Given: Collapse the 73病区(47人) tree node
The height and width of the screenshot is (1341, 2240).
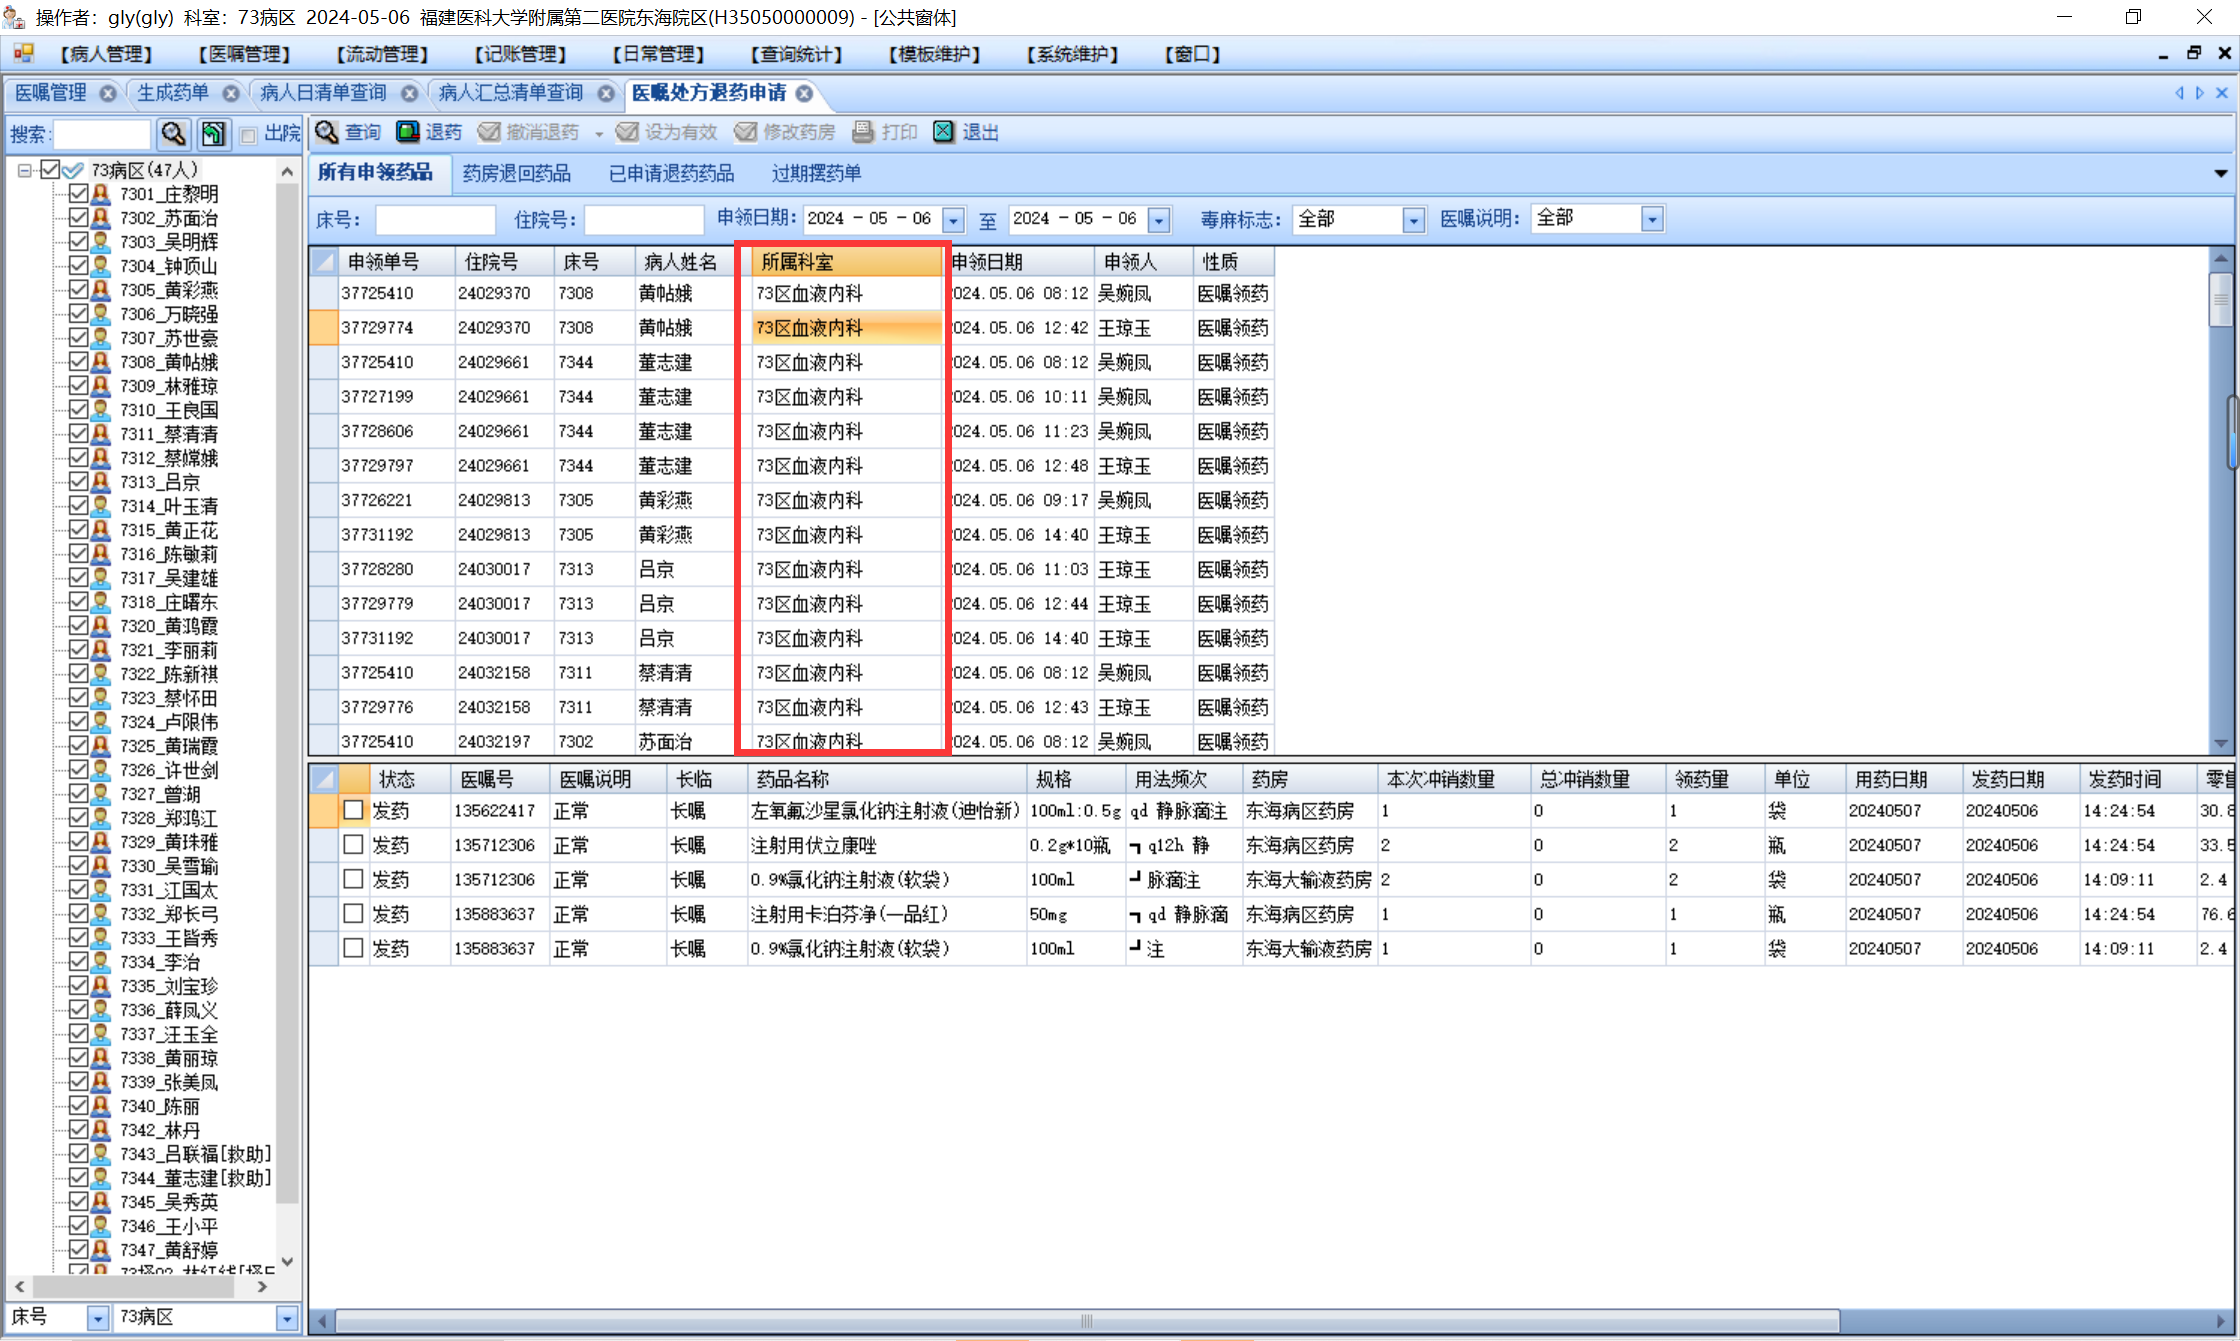Looking at the screenshot, I should 24,170.
